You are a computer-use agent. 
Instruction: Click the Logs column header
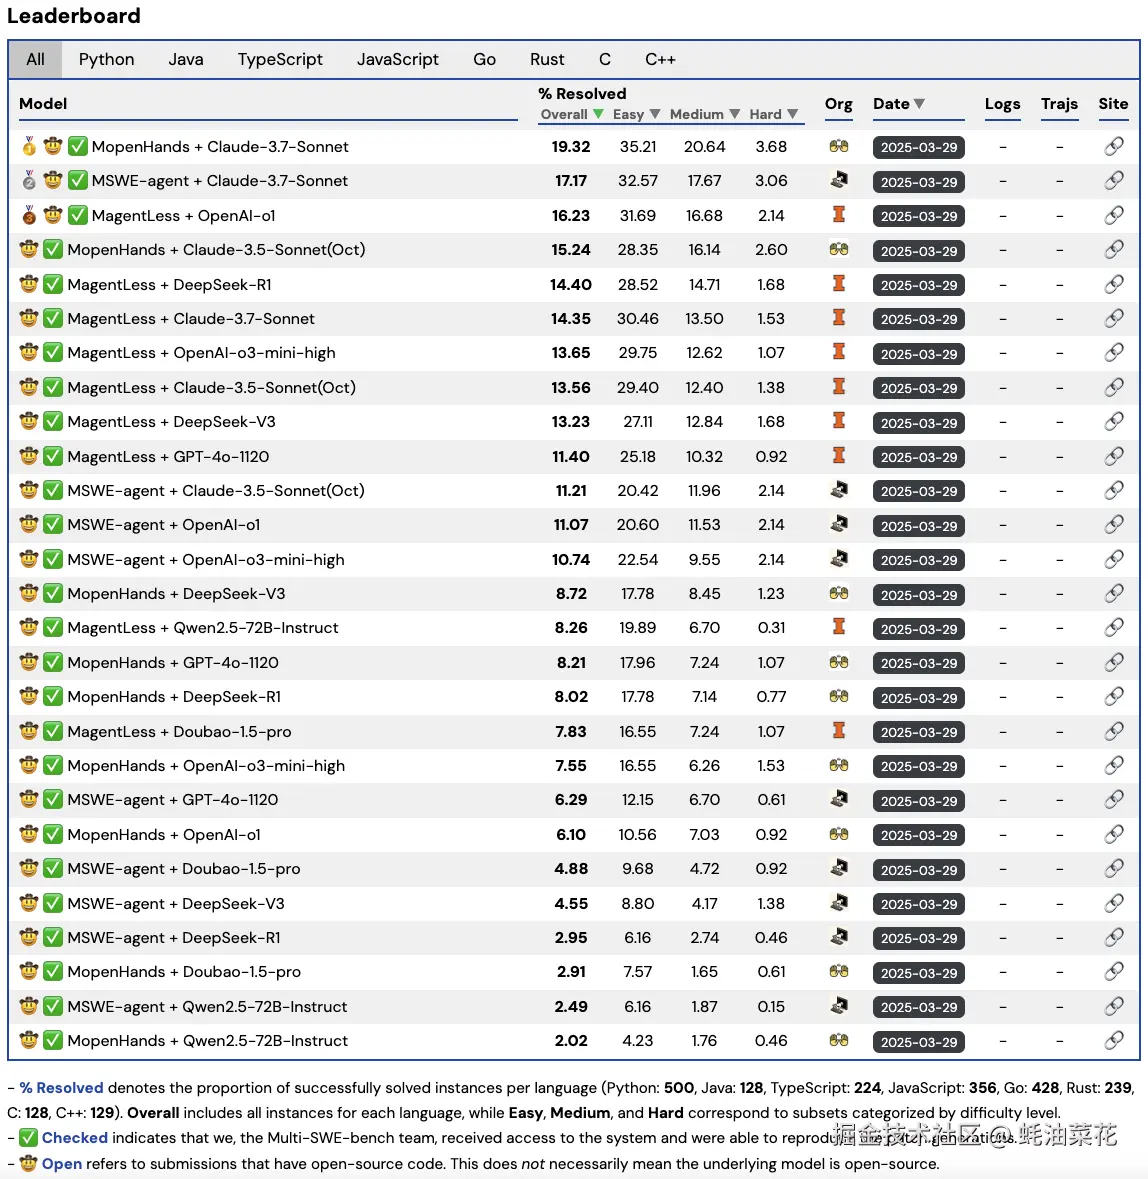1002,104
